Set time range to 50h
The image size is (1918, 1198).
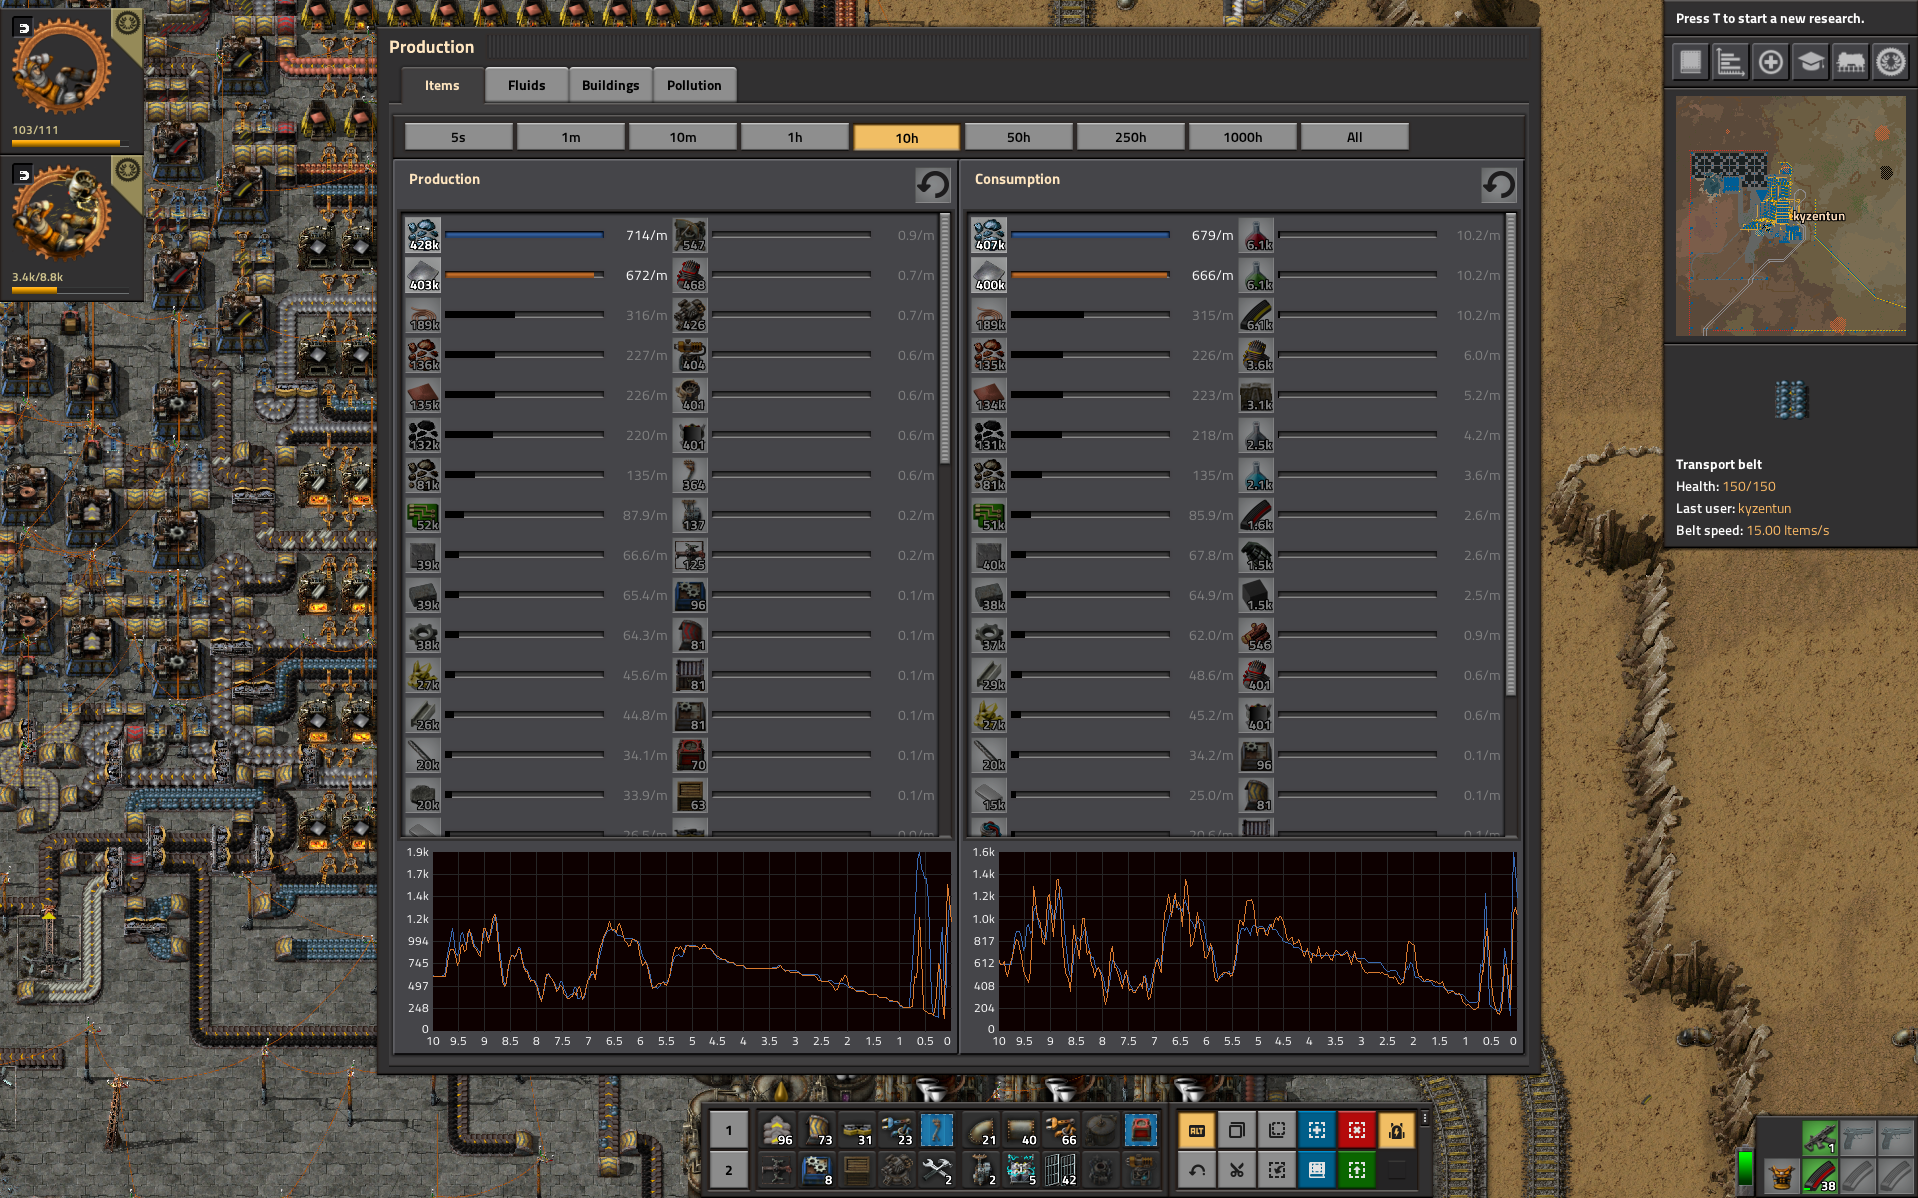click(x=1018, y=137)
